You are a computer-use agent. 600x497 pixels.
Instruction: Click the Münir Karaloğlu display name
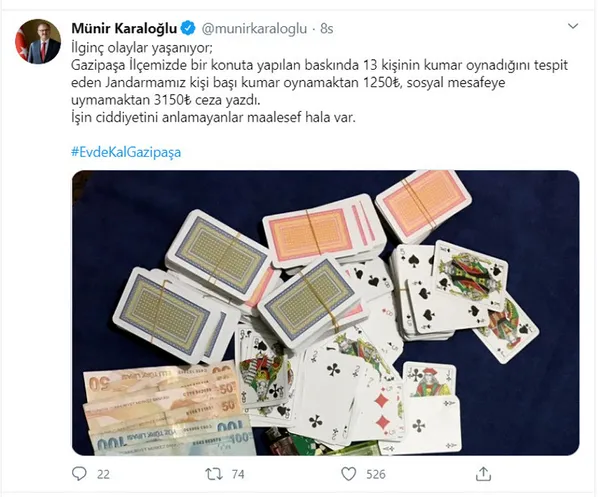124,28
